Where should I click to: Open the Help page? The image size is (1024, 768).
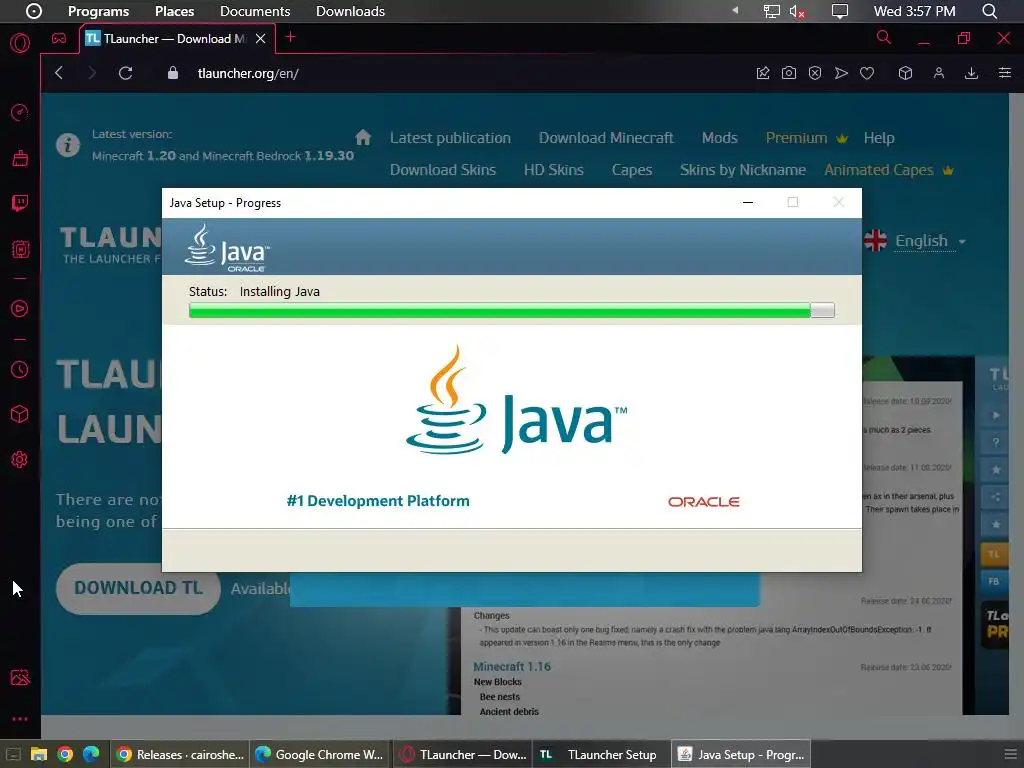(x=879, y=138)
